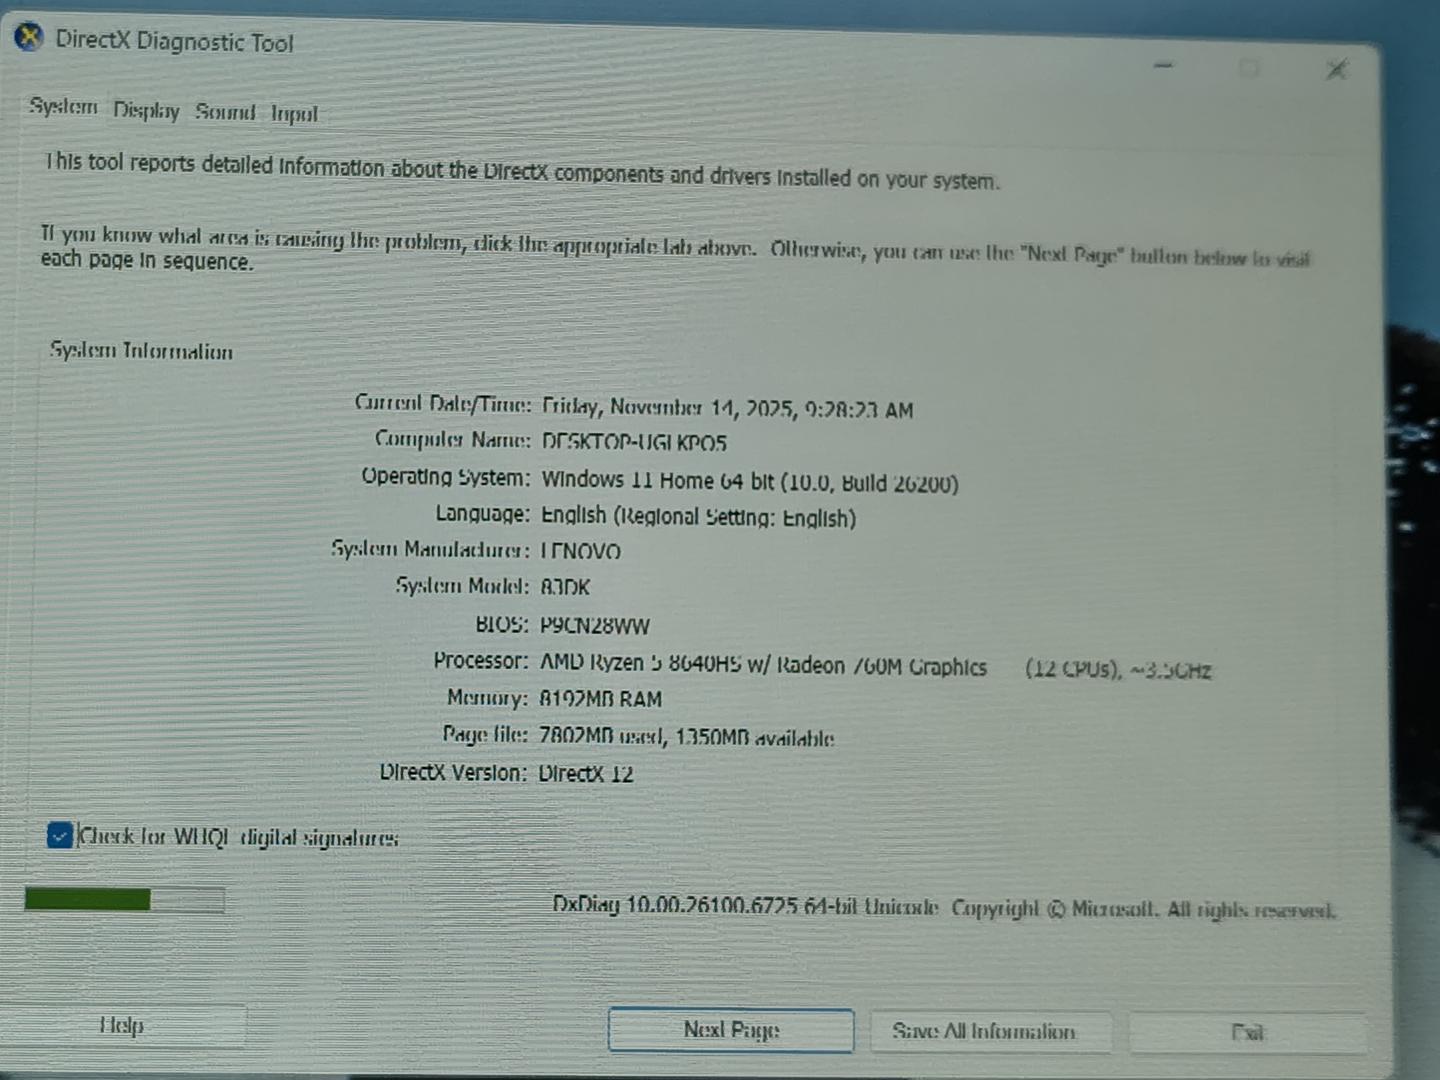Close the DirectX Diagnostic Tool window
Image resolution: width=1440 pixels, height=1080 pixels.
pos(1337,69)
